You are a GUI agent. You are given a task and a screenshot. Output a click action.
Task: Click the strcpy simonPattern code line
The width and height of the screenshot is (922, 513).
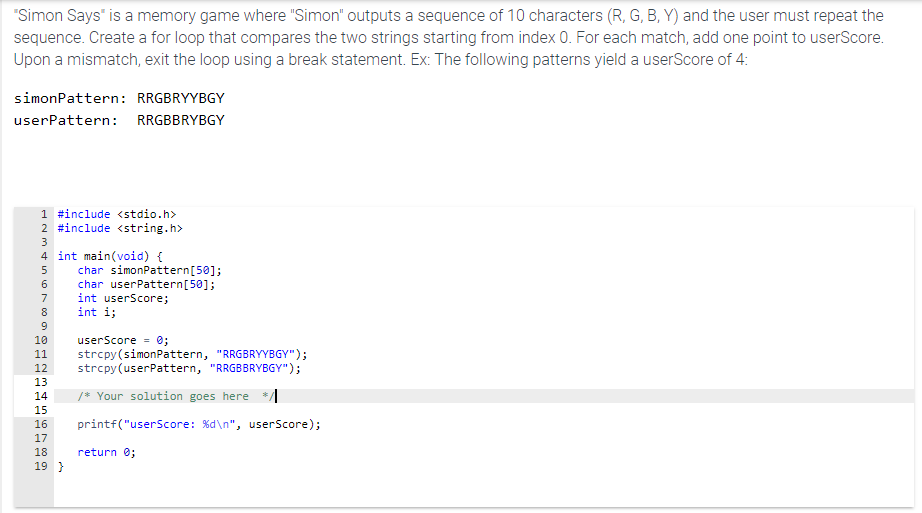(192, 354)
